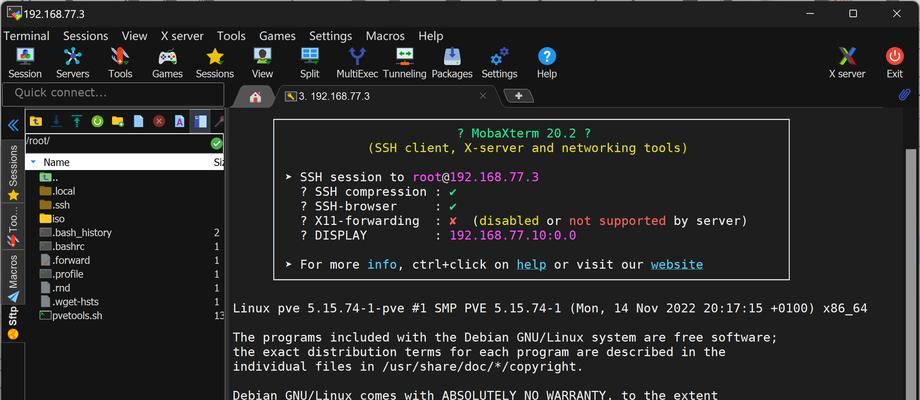Confirm remote path with green checkmark
Screen dimensions: 920x400
point(217,143)
